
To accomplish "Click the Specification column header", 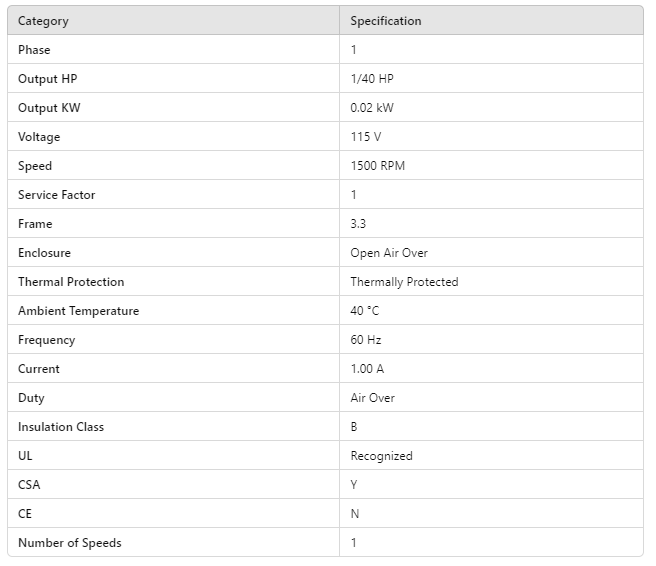I will pyautogui.click(x=385, y=21).
